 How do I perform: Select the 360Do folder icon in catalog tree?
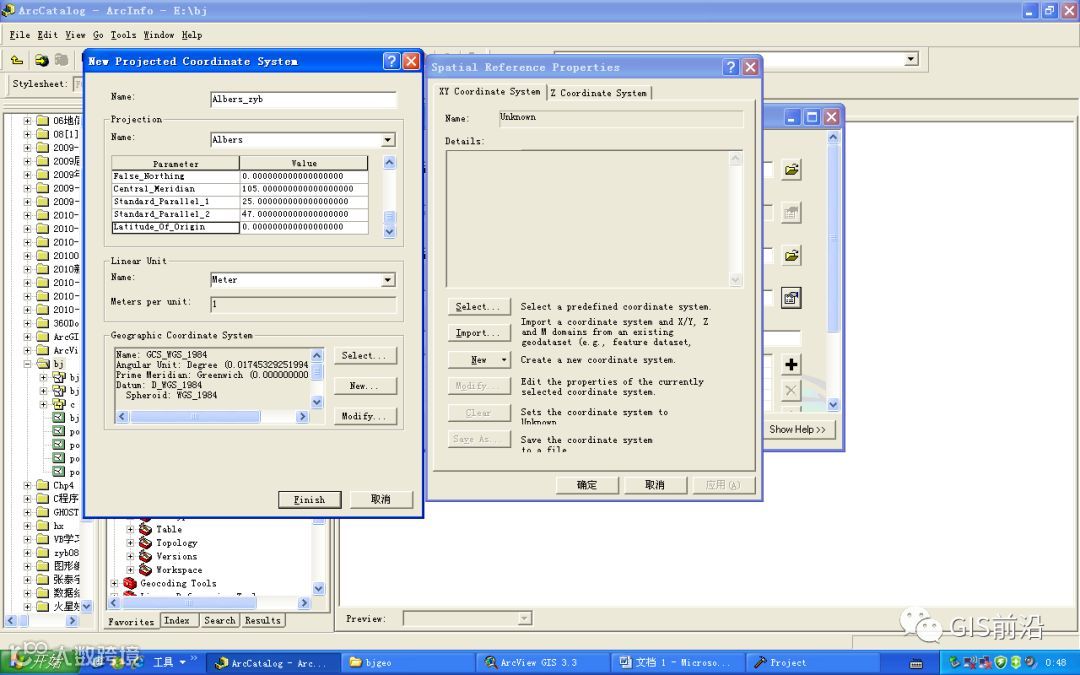click(43, 323)
